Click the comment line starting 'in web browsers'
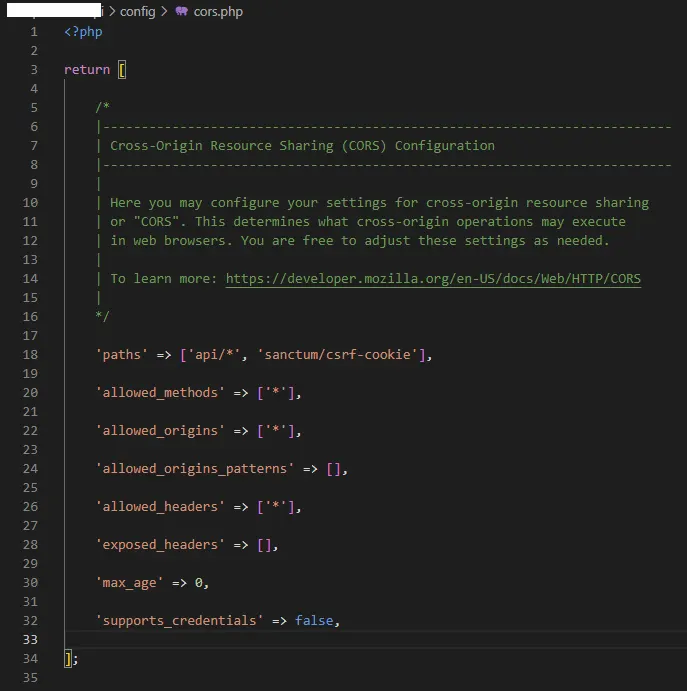This screenshot has width=687, height=691. [360, 241]
